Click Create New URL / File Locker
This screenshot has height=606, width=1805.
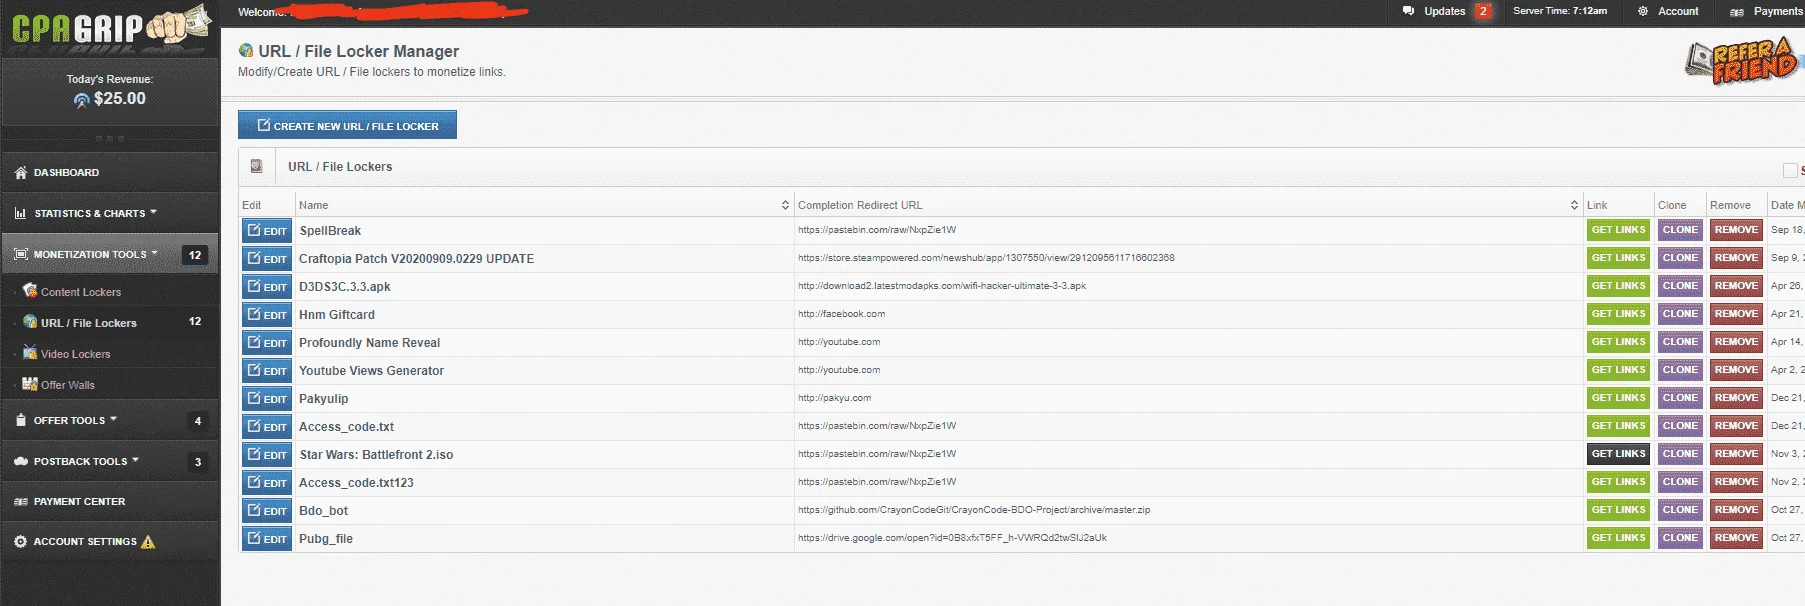coord(347,125)
